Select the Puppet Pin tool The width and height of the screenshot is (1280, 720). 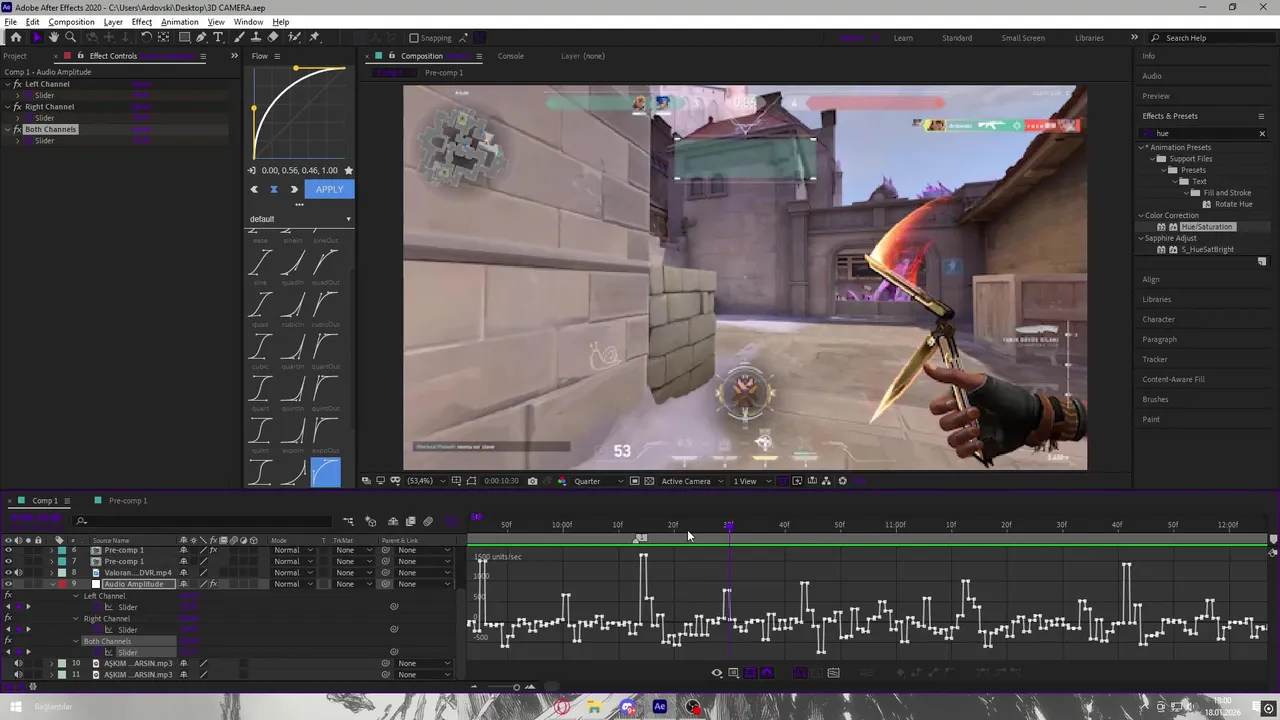[x=314, y=37]
